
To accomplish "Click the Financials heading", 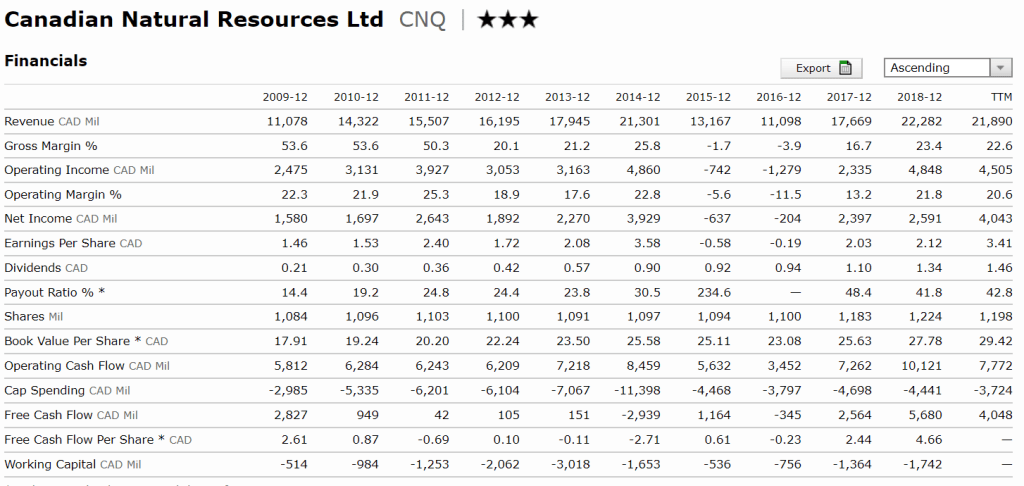I will click(46, 61).
